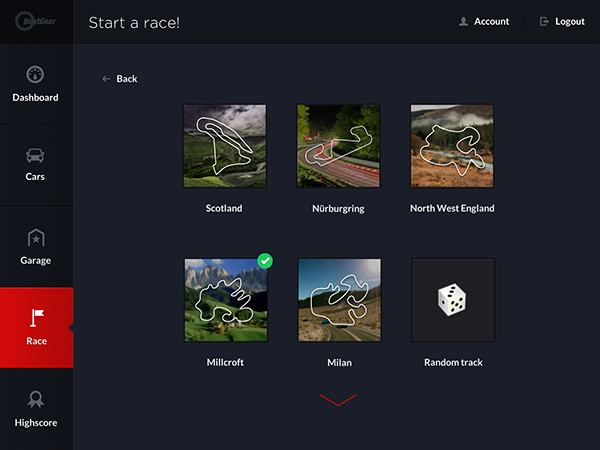Image resolution: width=600 pixels, height=450 pixels.
Task: Click the Logout link text
Action: [x=570, y=22]
